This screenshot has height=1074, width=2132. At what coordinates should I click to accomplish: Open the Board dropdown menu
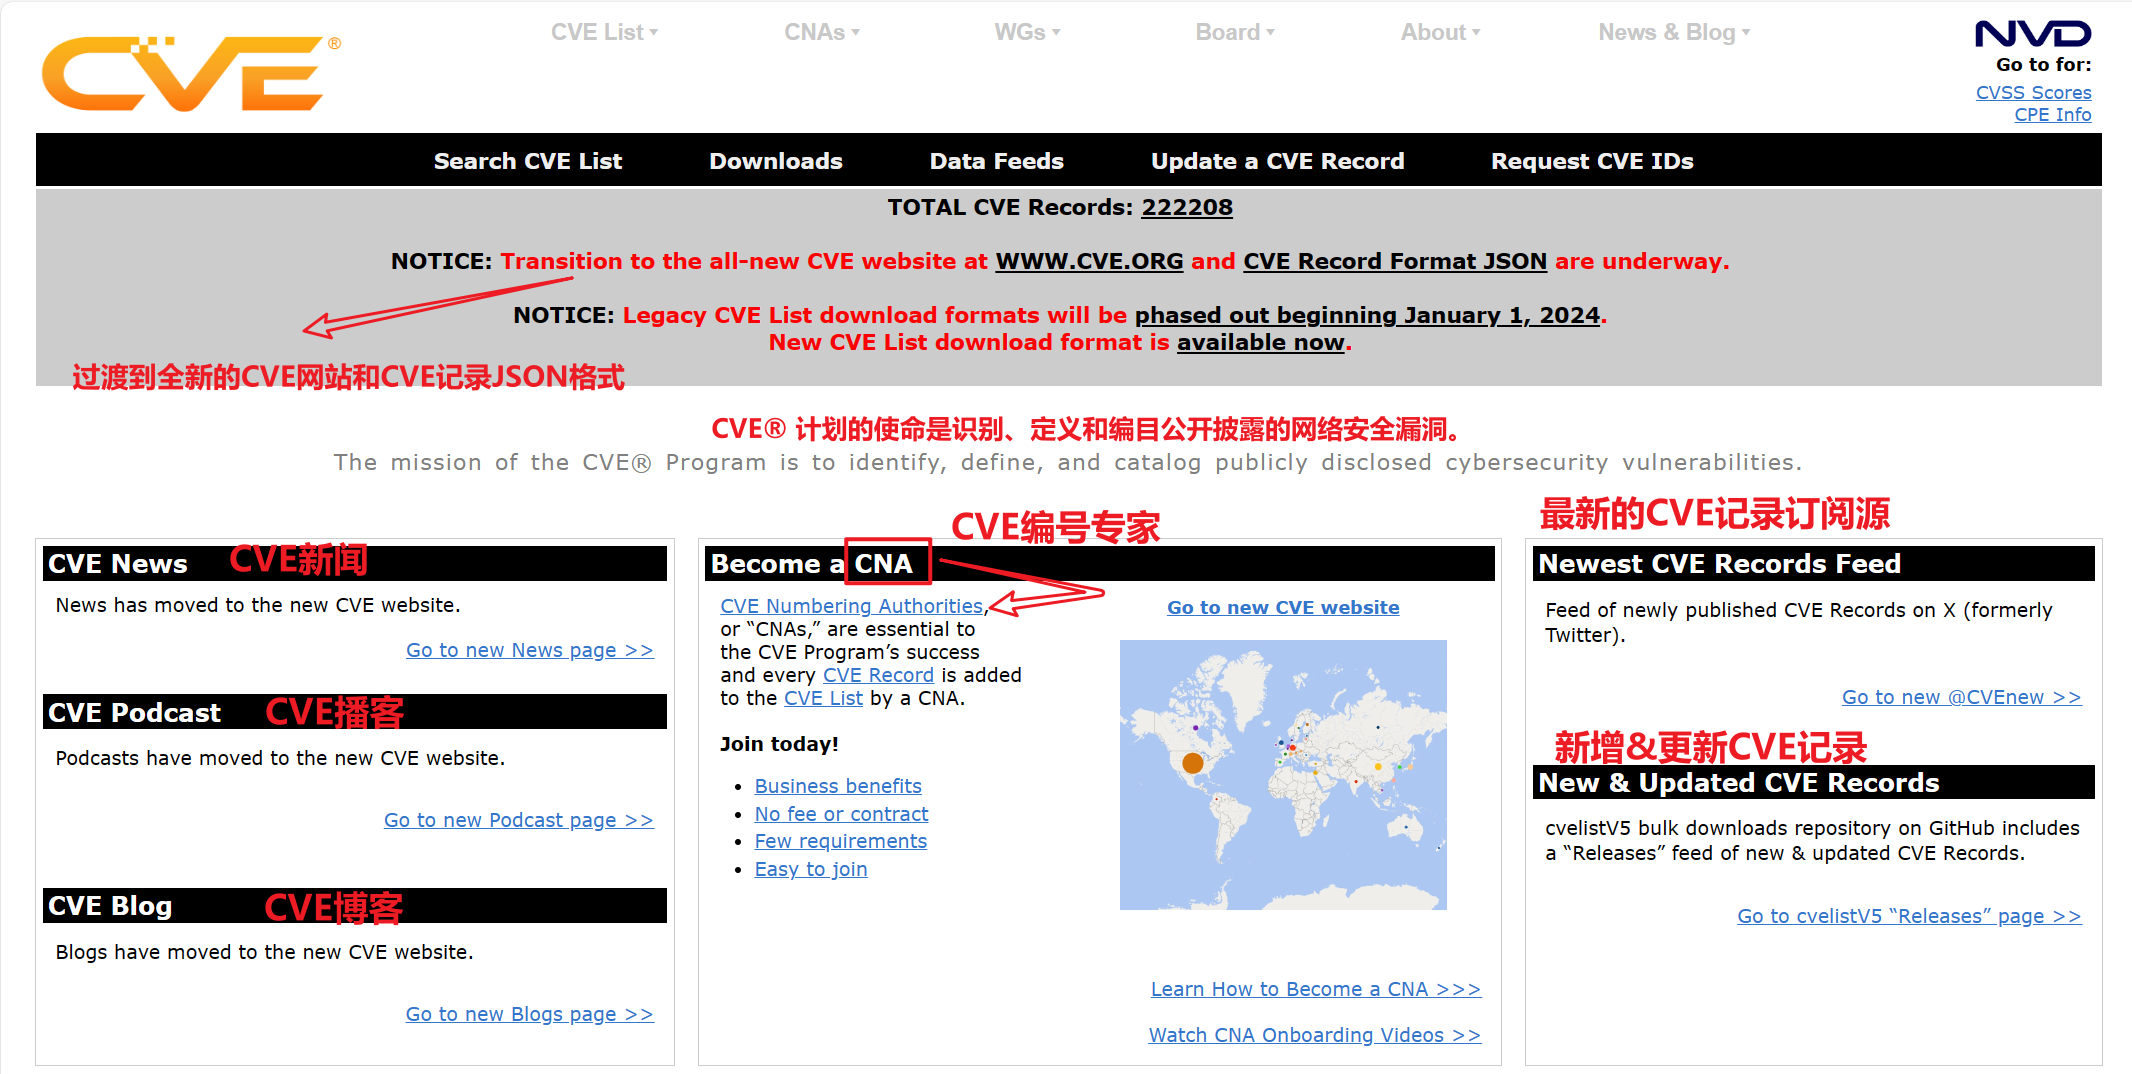click(x=1234, y=31)
